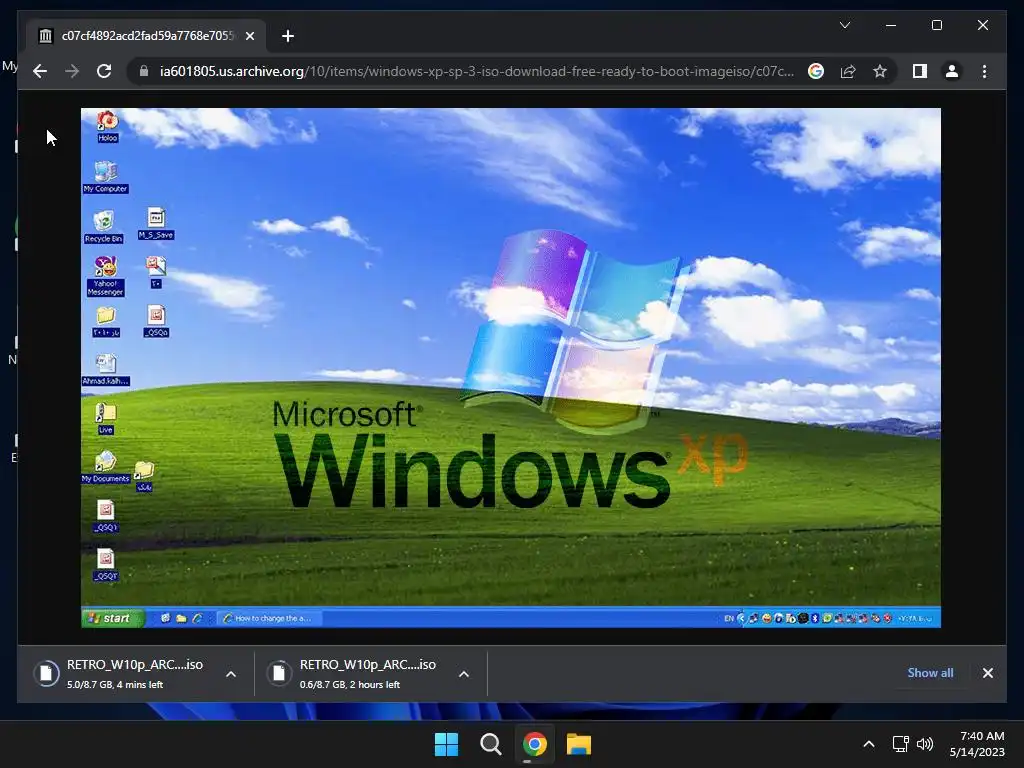This screenshot has width=1024, height=768.
Task: Open the Chrome three-dot menu
Action: (x=984, y=71)
